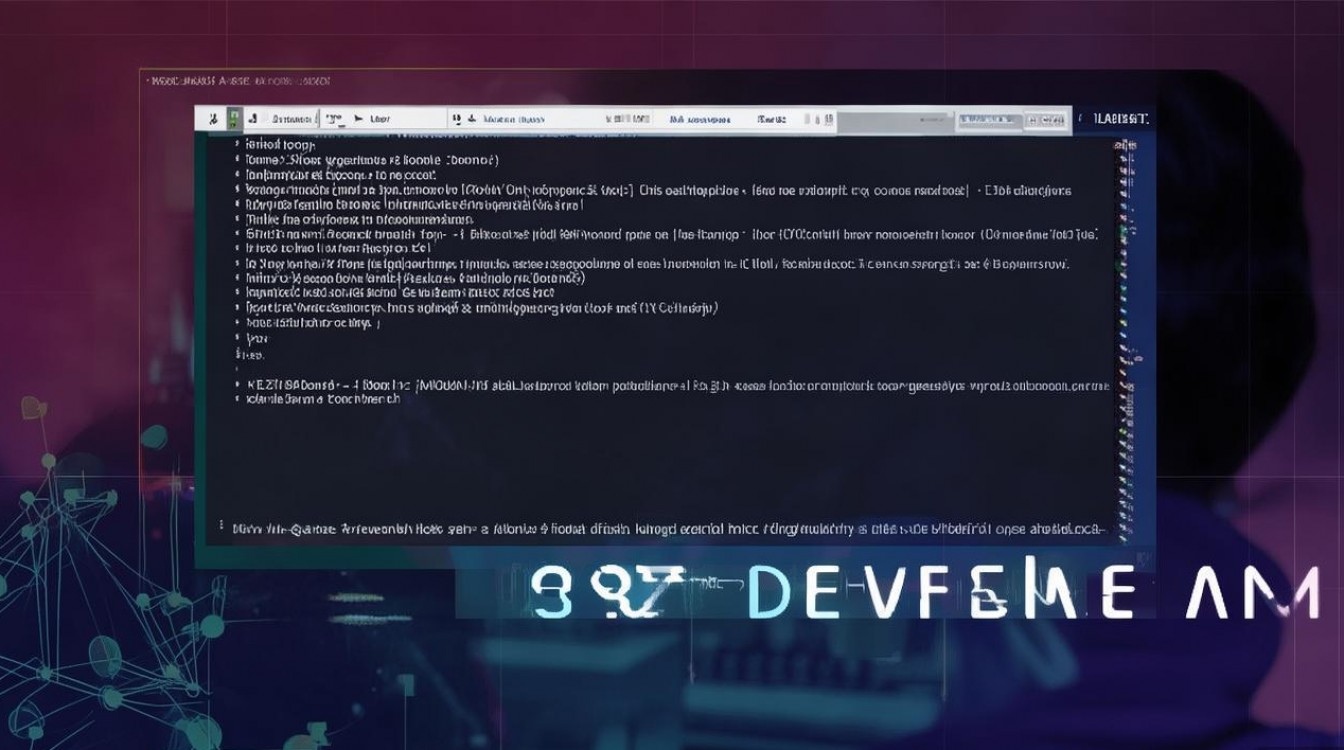
Task: Click the last dark text label in toolbar
Action: [771, 119]
